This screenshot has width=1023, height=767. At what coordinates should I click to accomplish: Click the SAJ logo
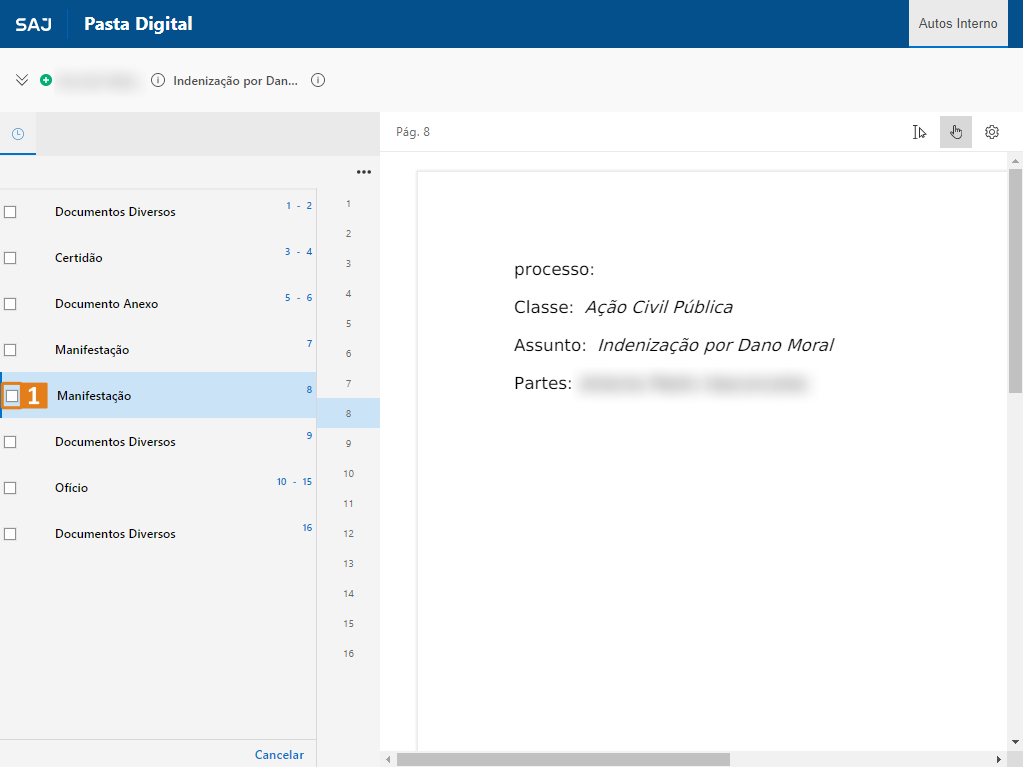(33, 25)
